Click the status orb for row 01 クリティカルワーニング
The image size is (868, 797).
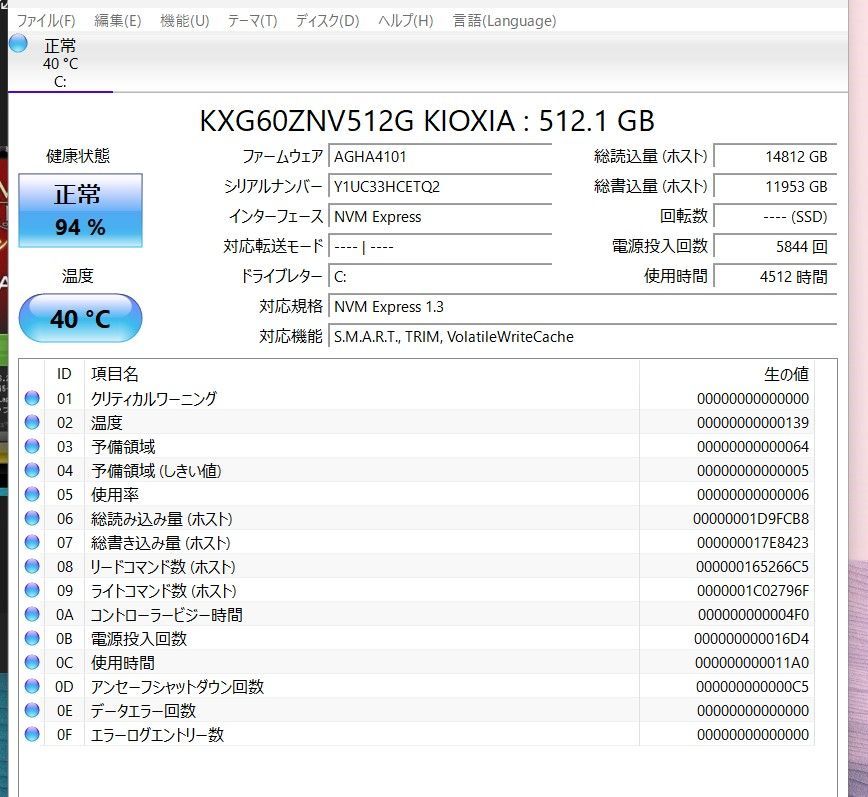[32, 398]
